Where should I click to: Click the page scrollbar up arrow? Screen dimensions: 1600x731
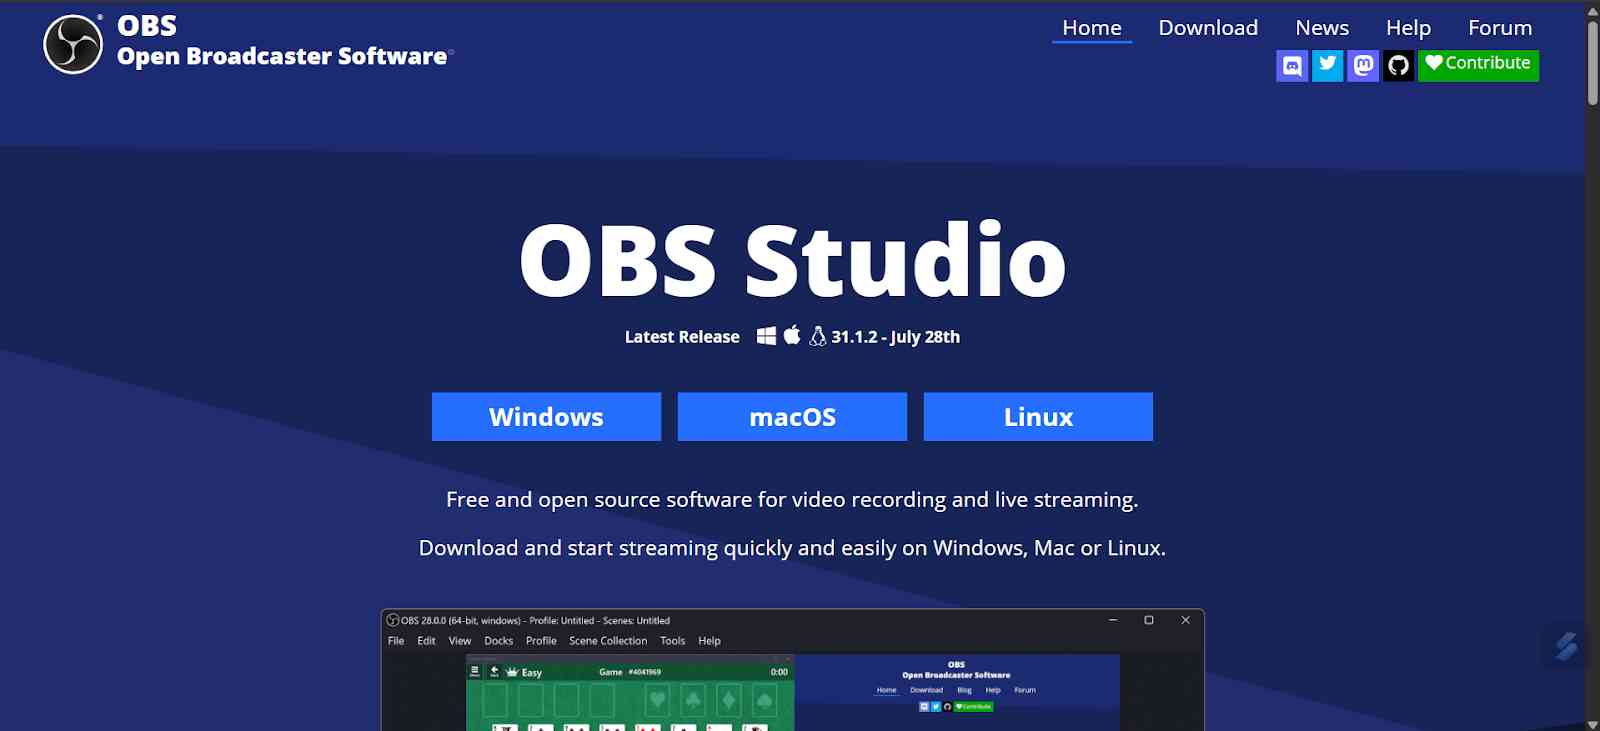1592,11
